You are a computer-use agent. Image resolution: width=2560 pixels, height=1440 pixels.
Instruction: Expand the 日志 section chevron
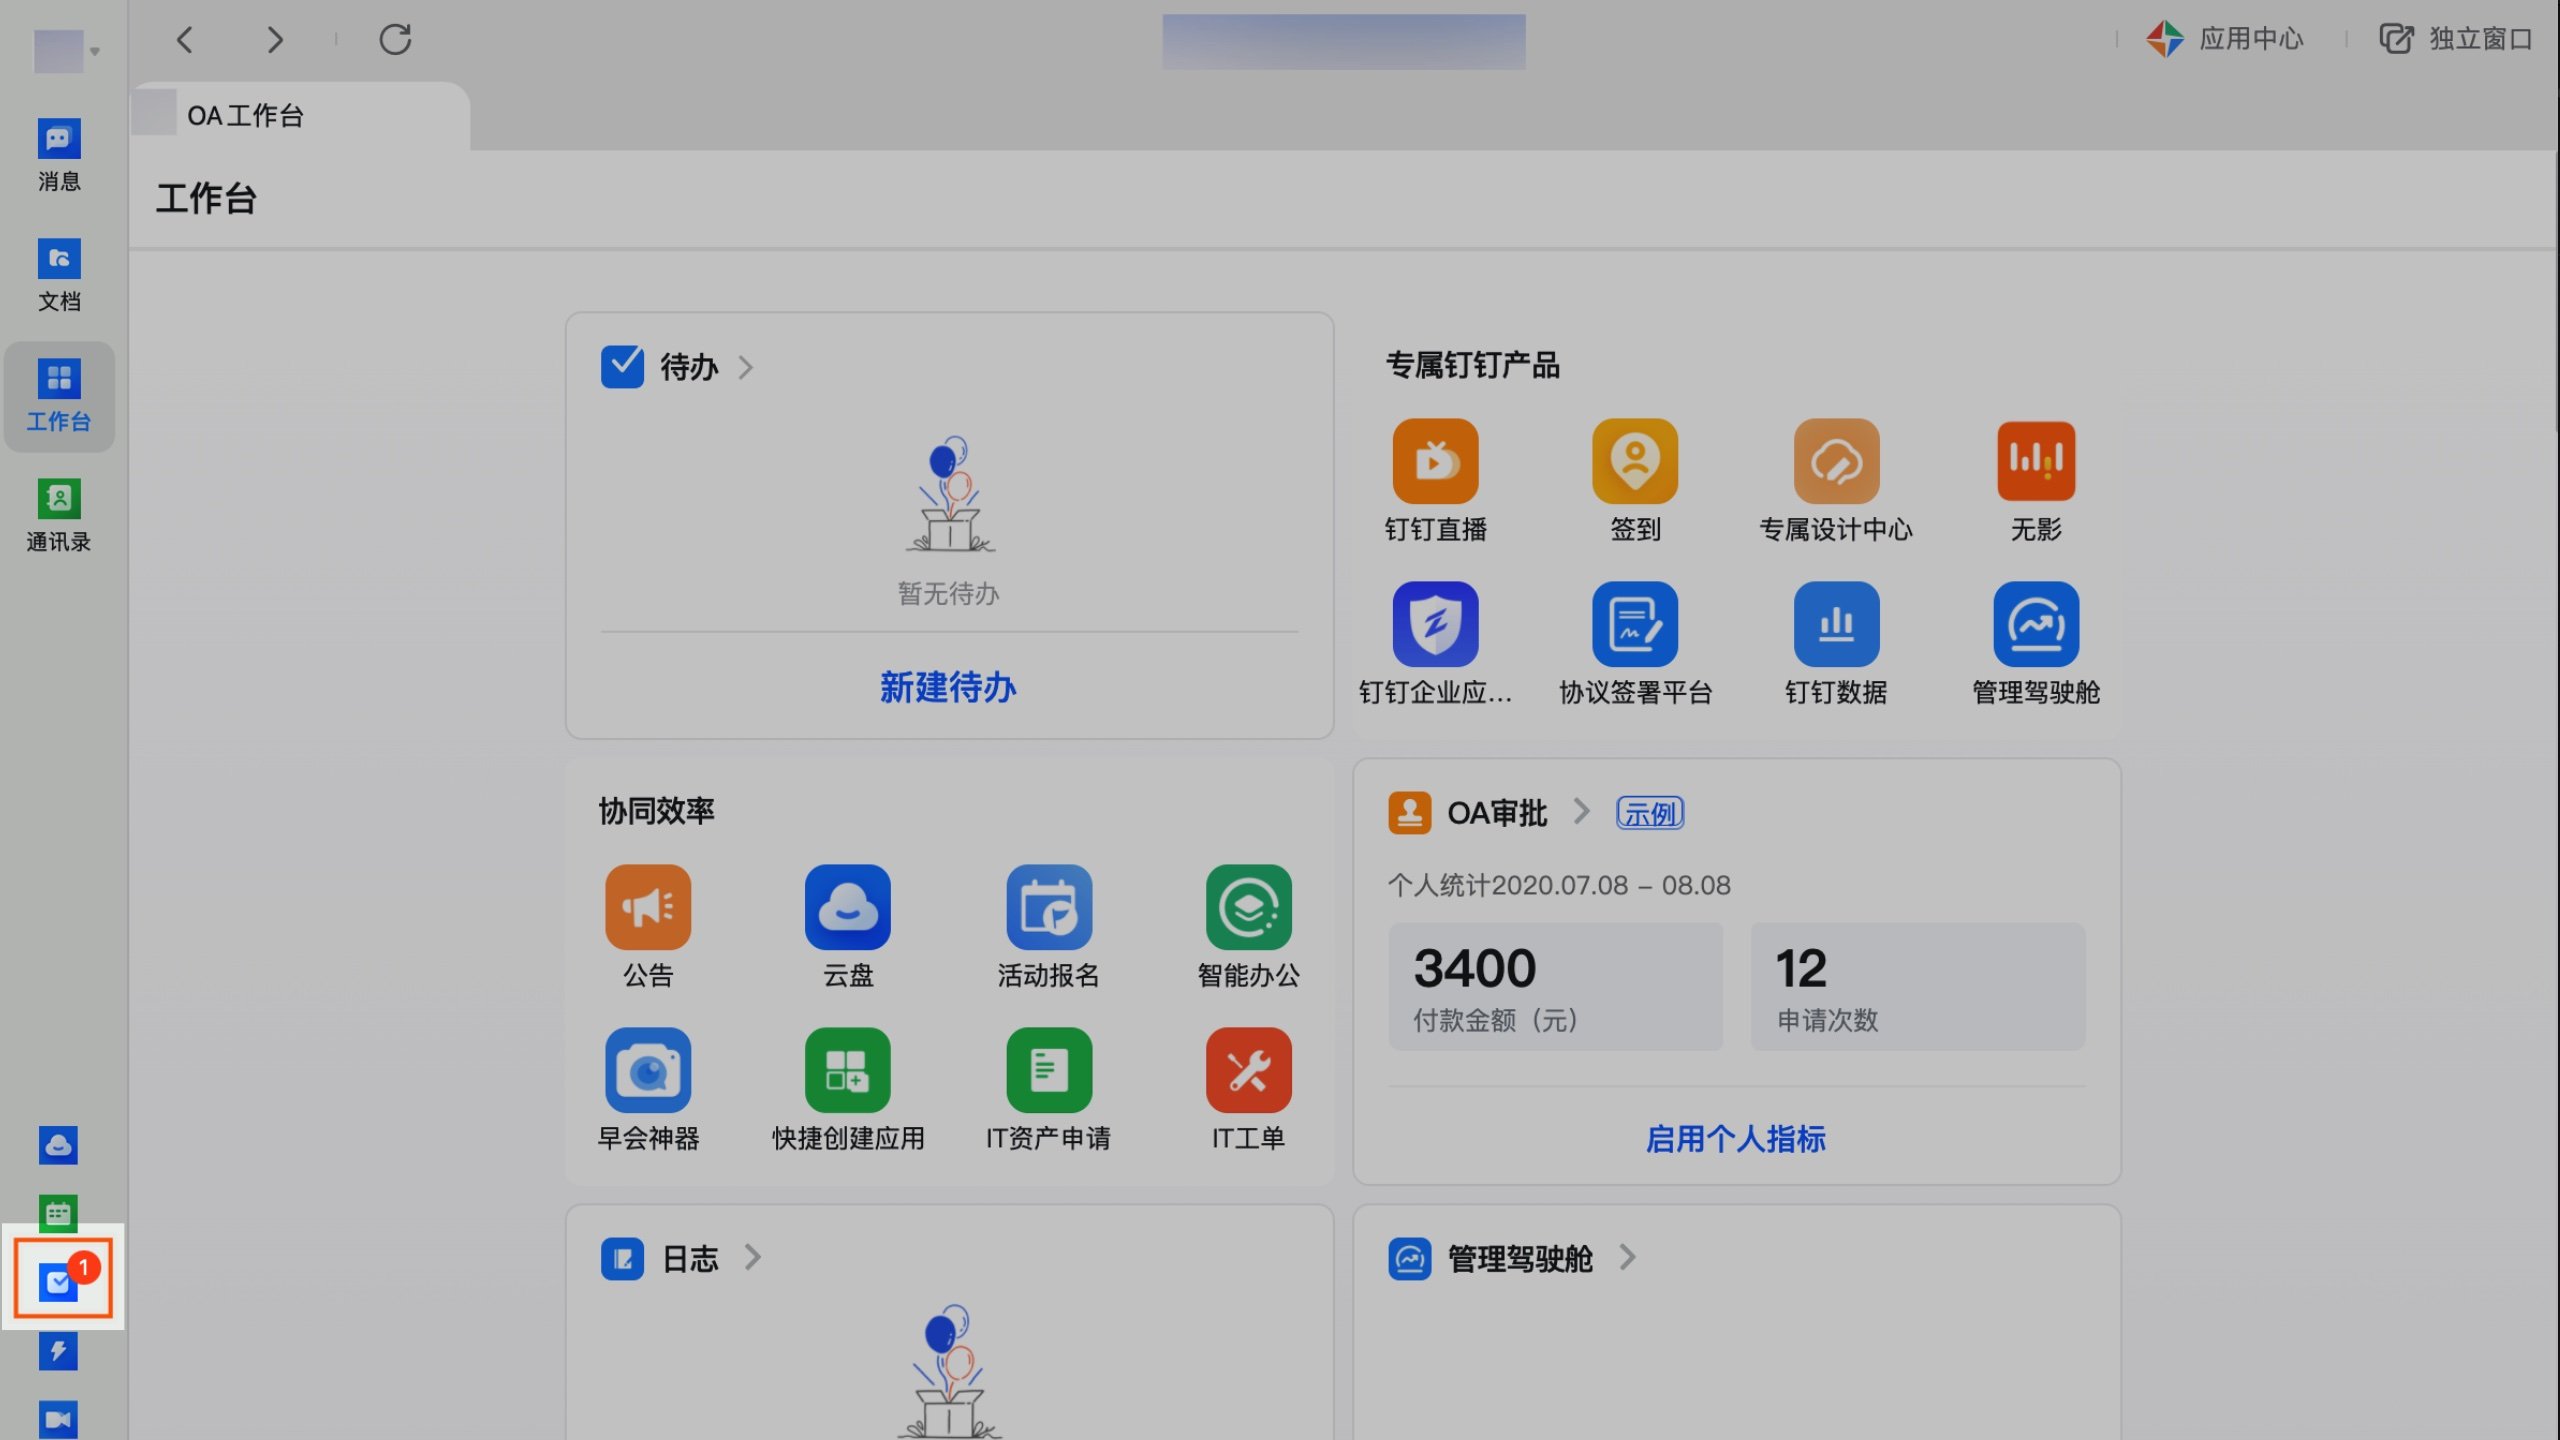click(x=753, y=1257)
